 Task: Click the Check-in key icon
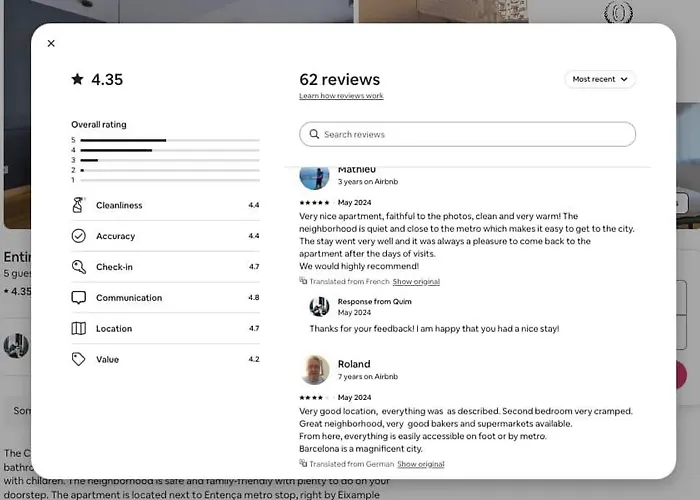click(79, 267)
